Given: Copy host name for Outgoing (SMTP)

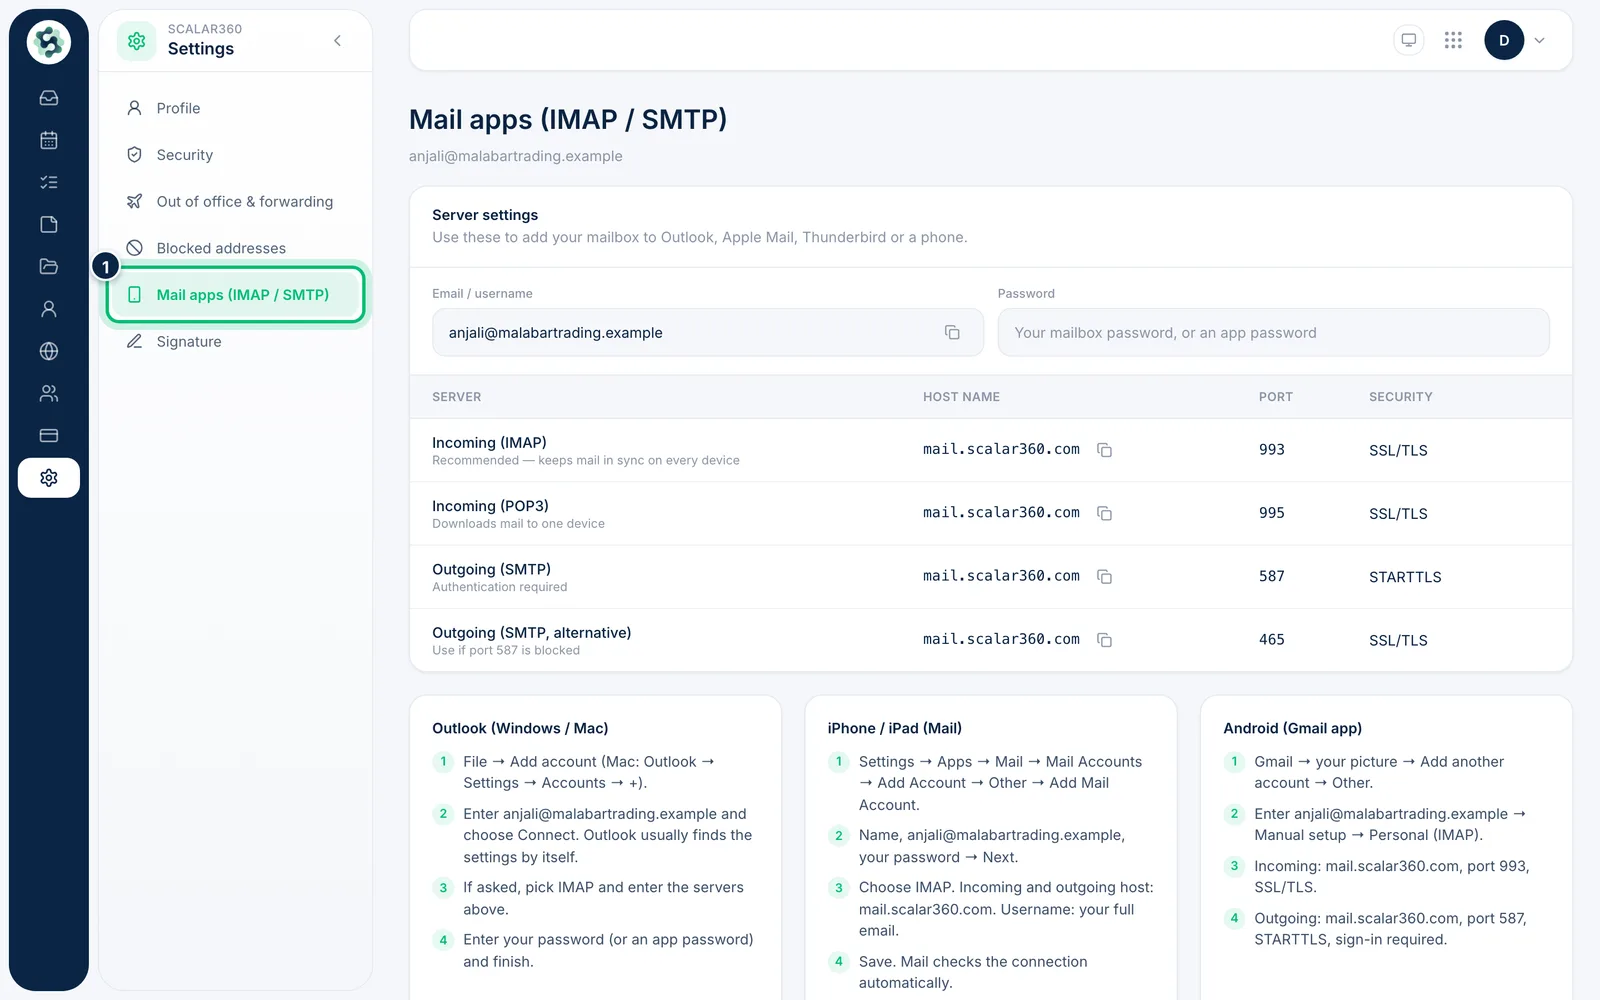Looking at the screenshot, I should click(x=1104, y=577).
